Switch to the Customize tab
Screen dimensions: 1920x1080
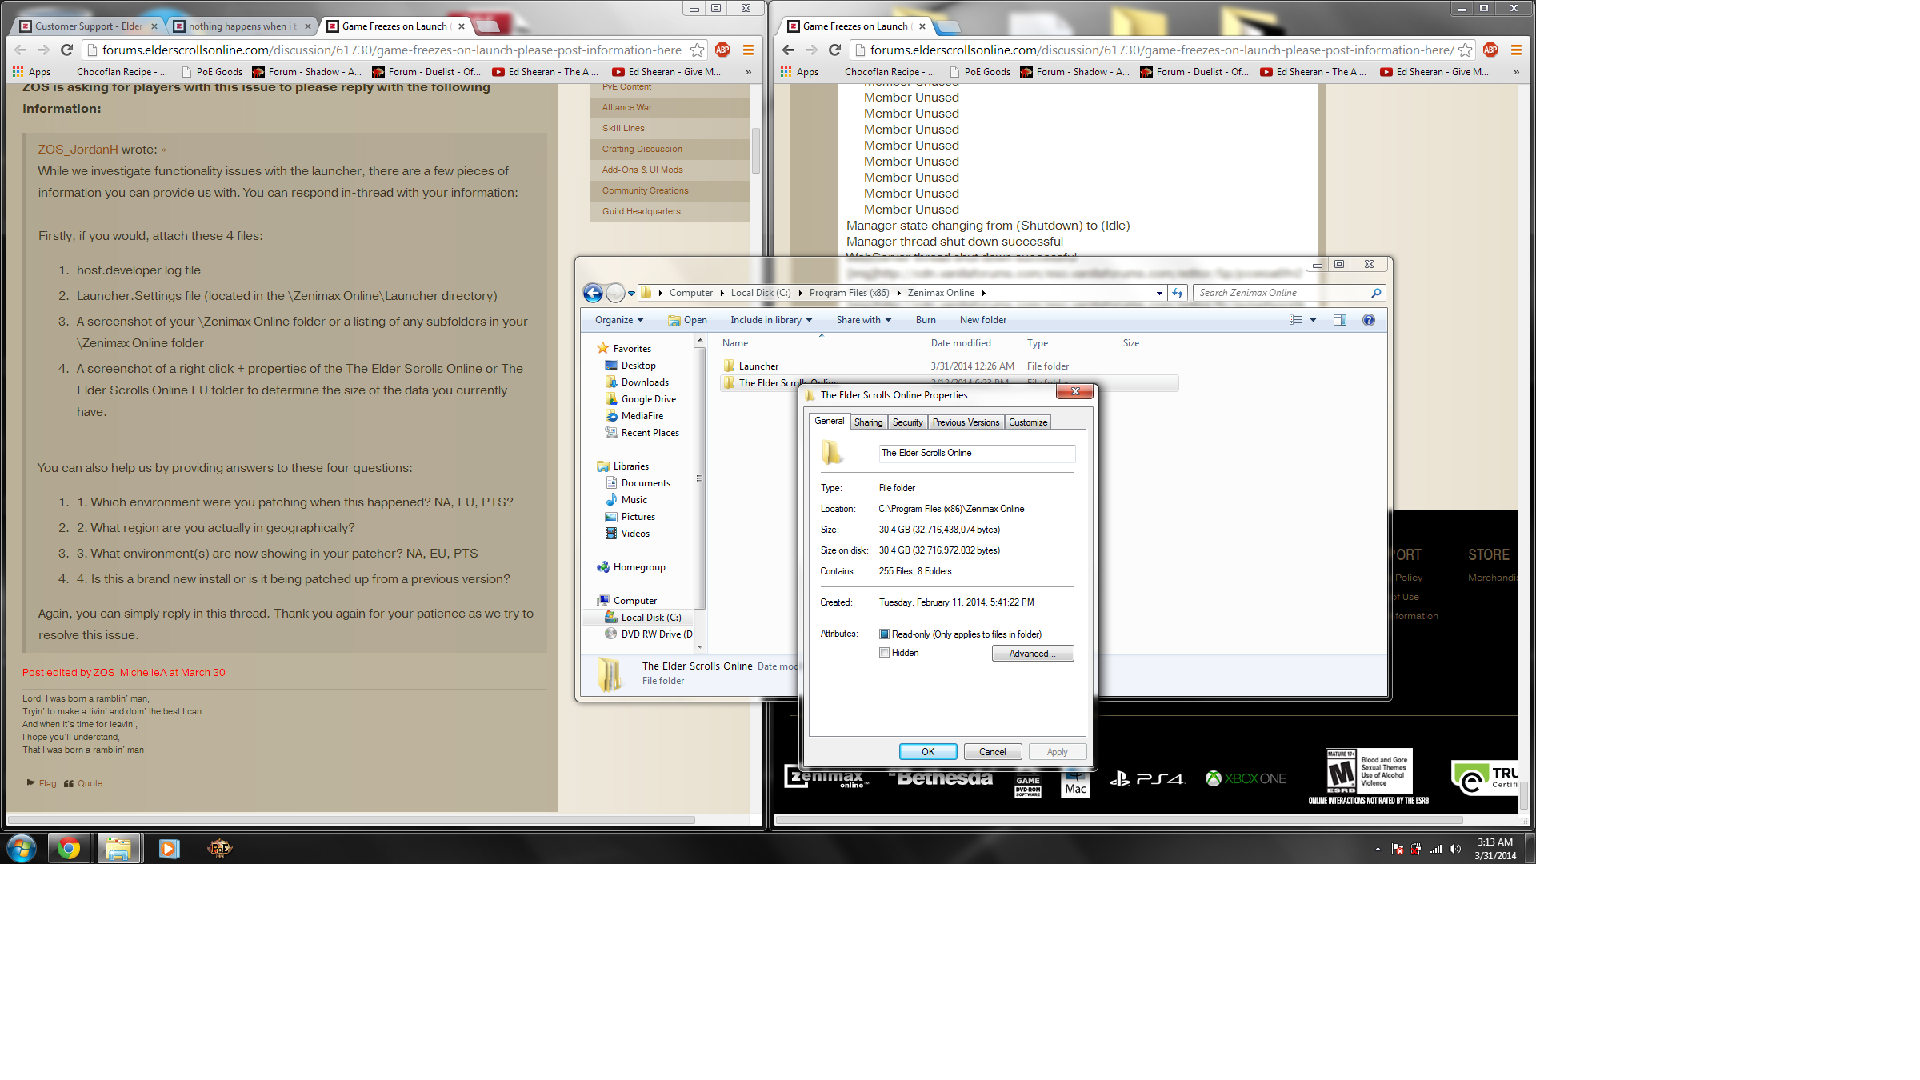click(1028, 422)
